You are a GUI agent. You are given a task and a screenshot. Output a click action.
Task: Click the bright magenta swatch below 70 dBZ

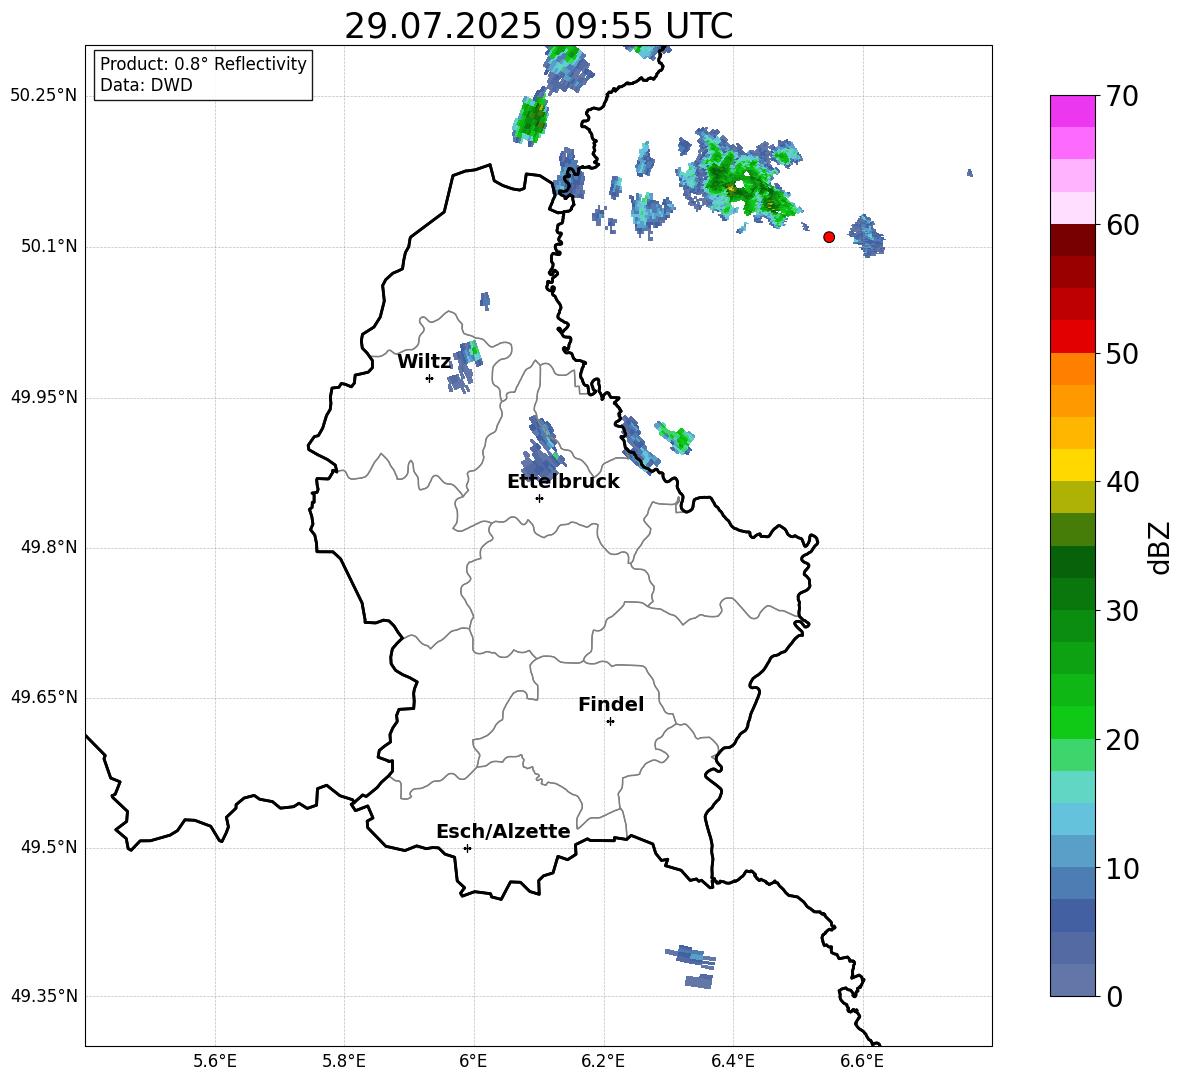pyautogui.click(x=1073, y=111)
